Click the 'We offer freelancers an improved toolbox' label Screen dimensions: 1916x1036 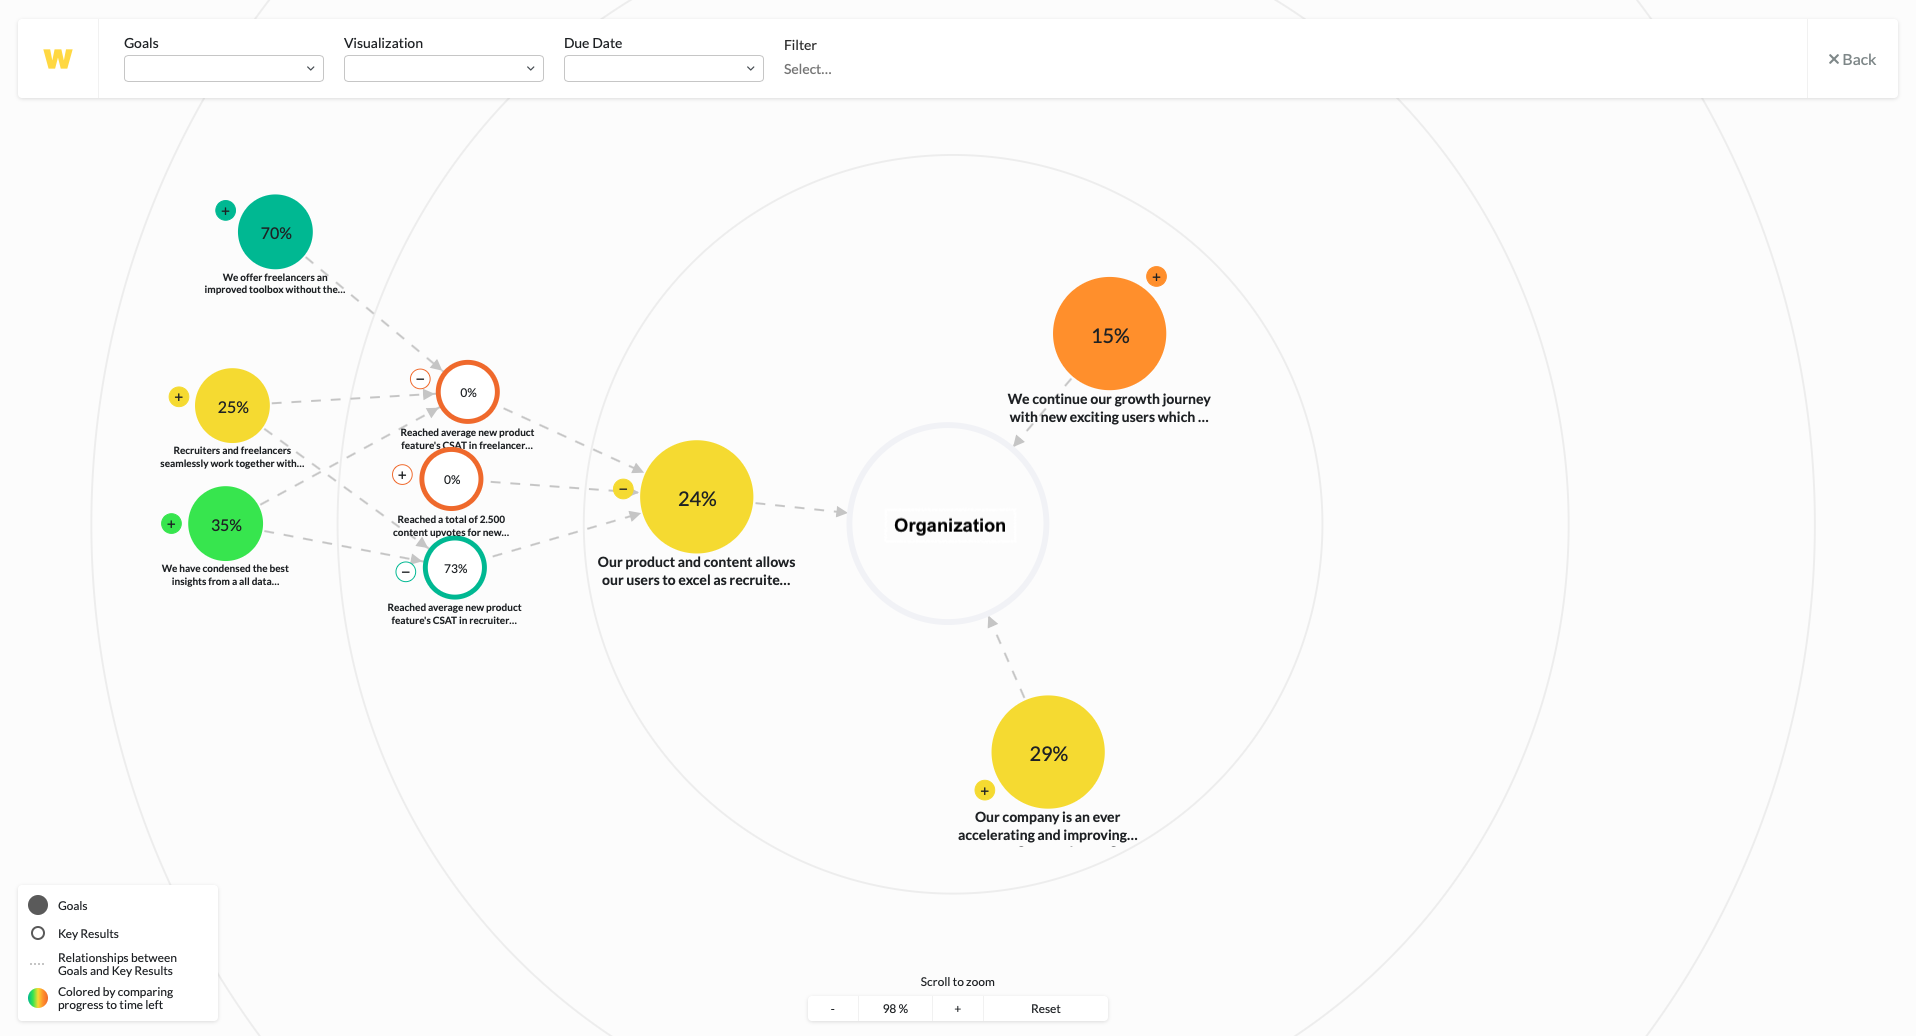click(275, 284)
